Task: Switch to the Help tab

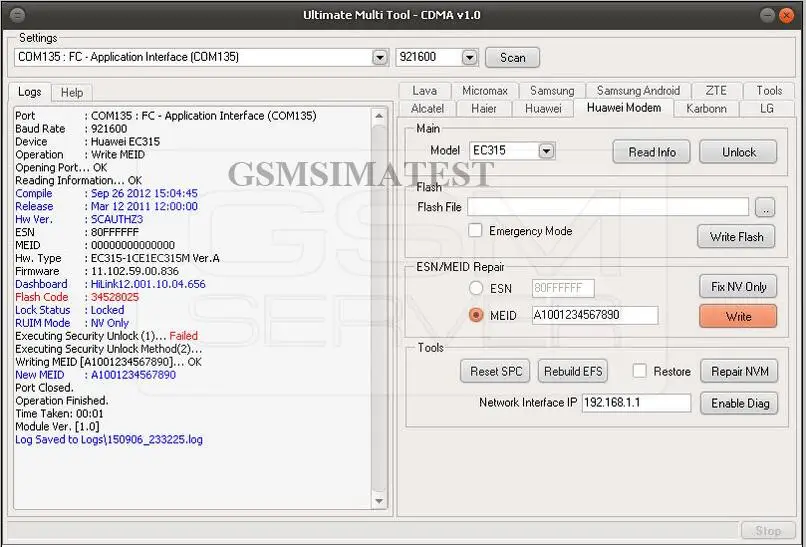Action: click(x=72, y=93)
